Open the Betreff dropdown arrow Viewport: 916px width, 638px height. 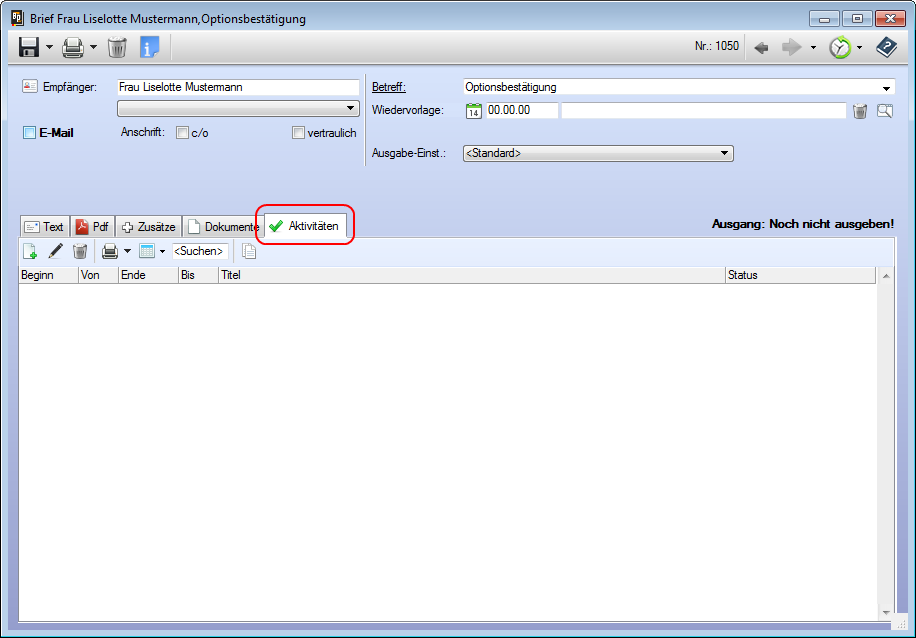click(886, 88)
